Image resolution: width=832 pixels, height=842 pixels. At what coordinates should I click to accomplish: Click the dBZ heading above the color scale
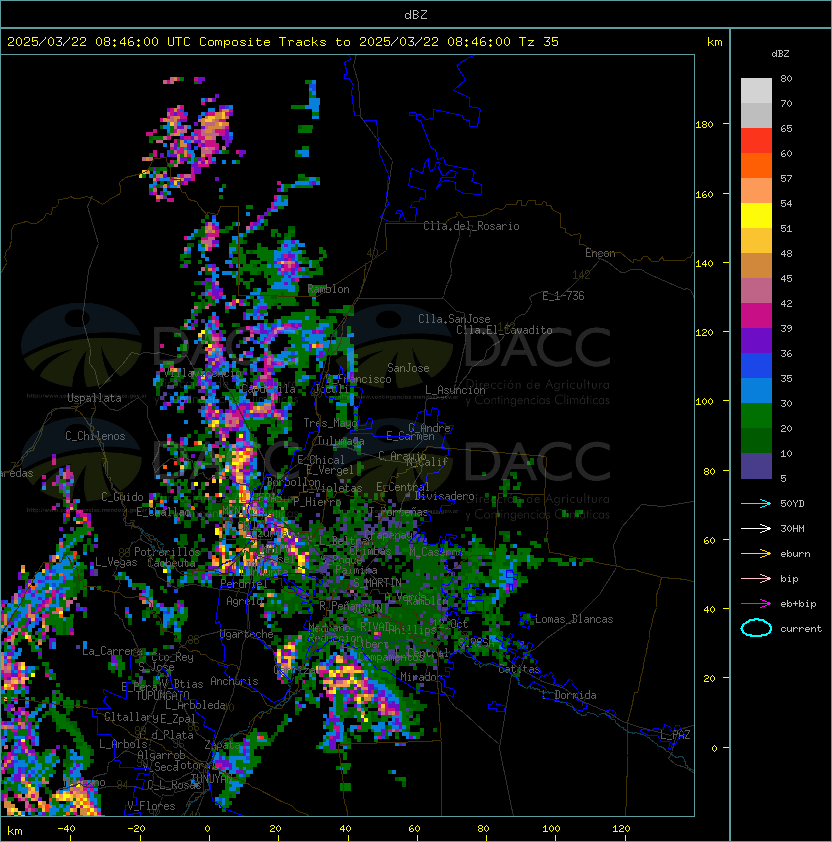coord(780,54)
